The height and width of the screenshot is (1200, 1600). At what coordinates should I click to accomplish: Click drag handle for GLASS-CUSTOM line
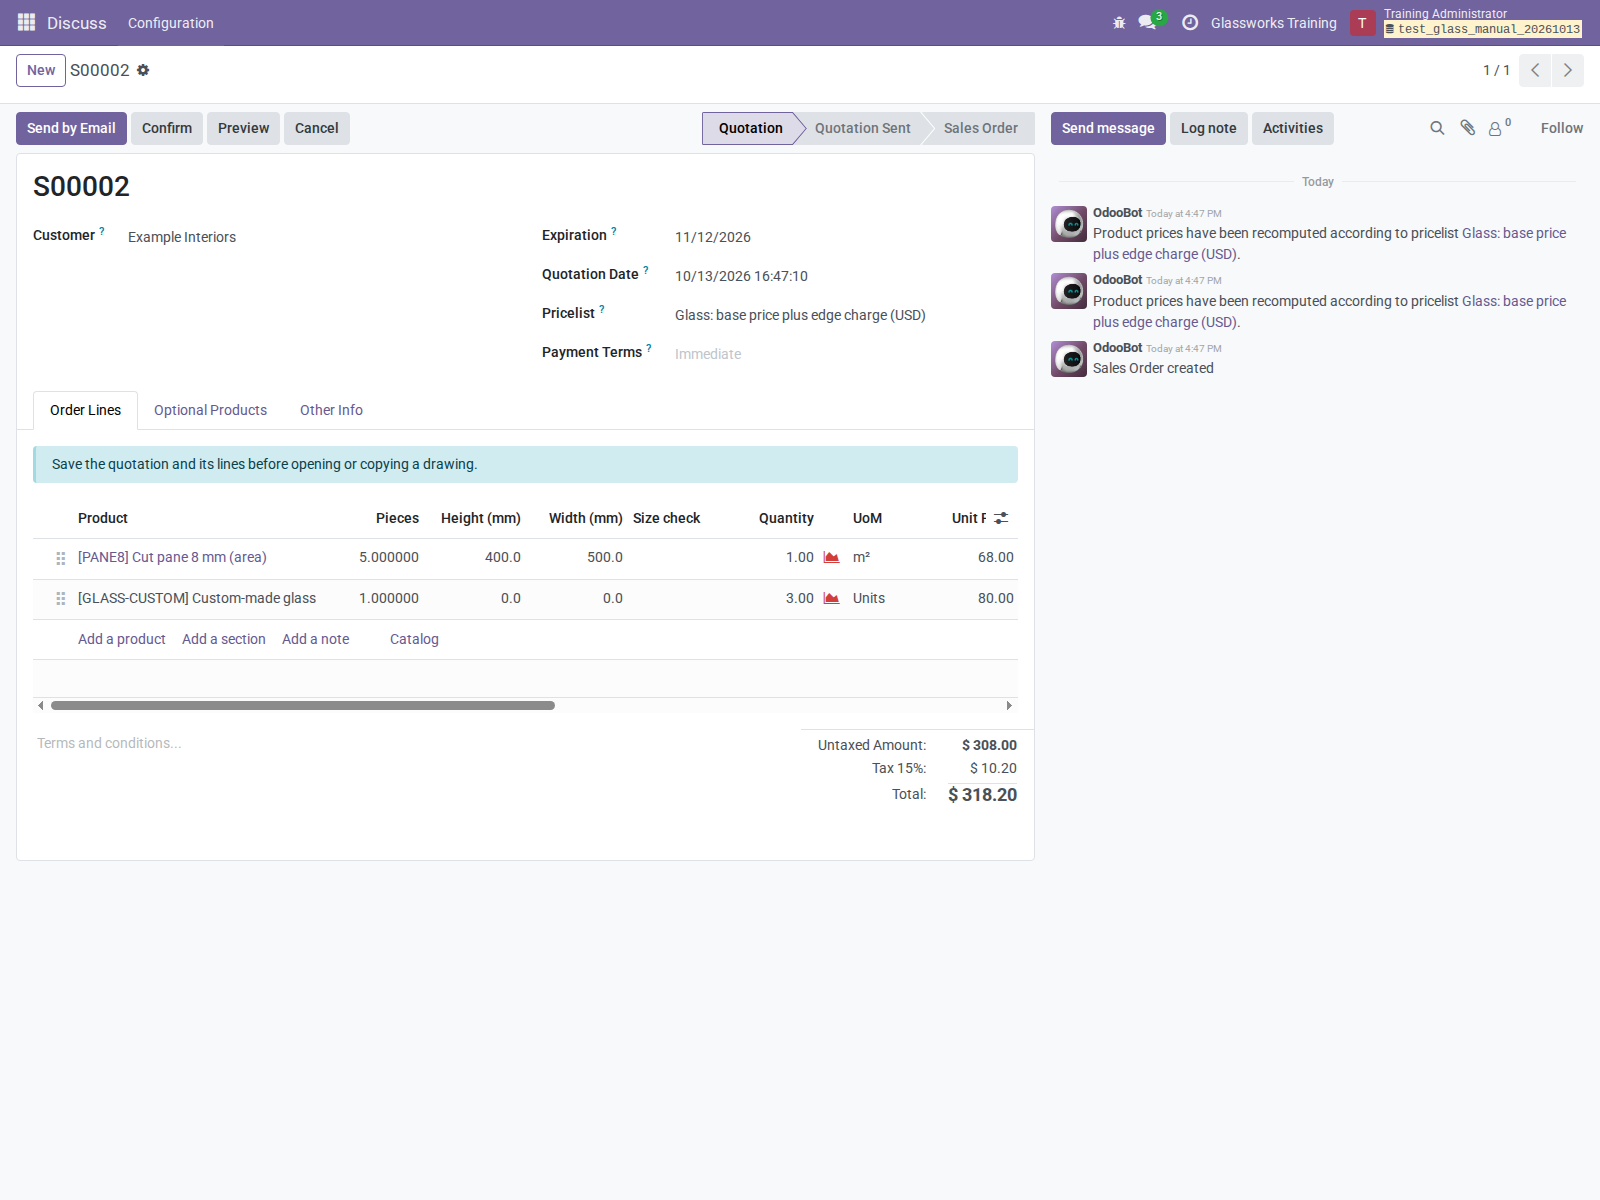point(61,598)
